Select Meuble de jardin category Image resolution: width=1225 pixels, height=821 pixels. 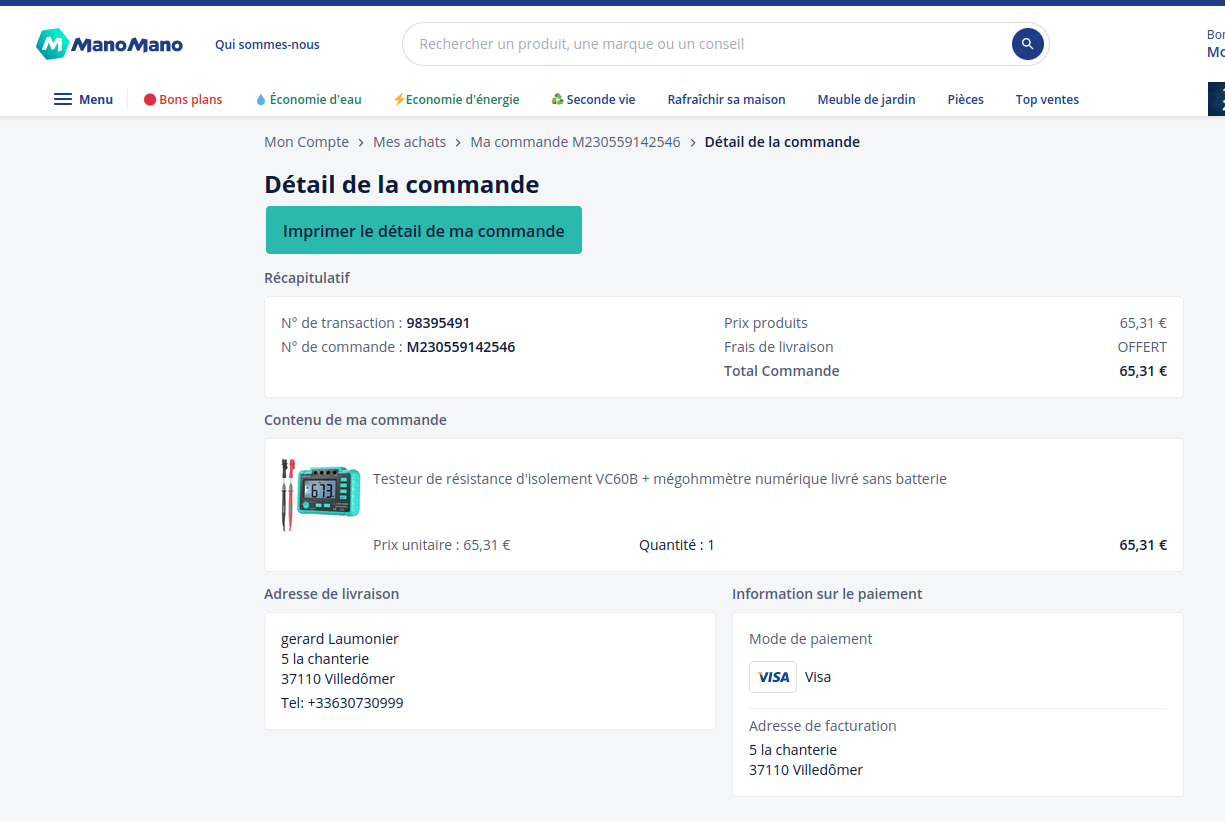click(x=866, y=99)
